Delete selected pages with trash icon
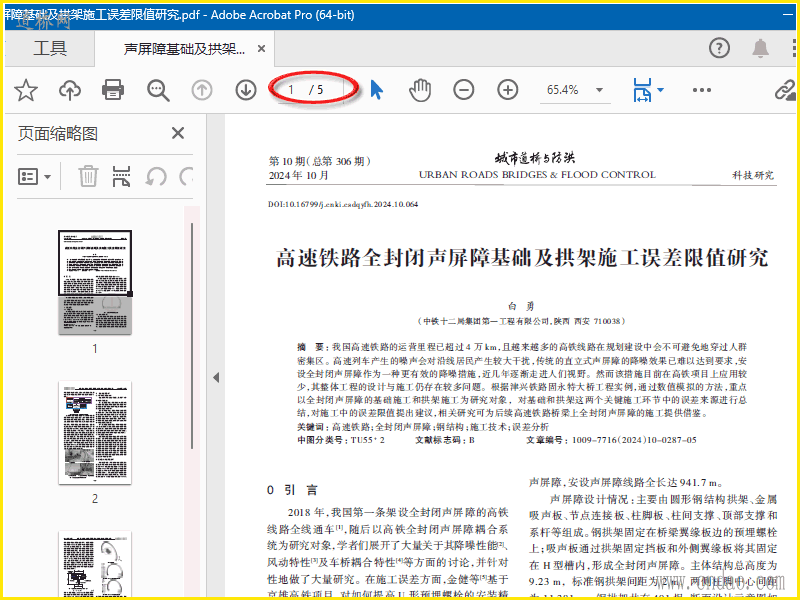This screenshot has height=600, width=800. tap(88, 177)
